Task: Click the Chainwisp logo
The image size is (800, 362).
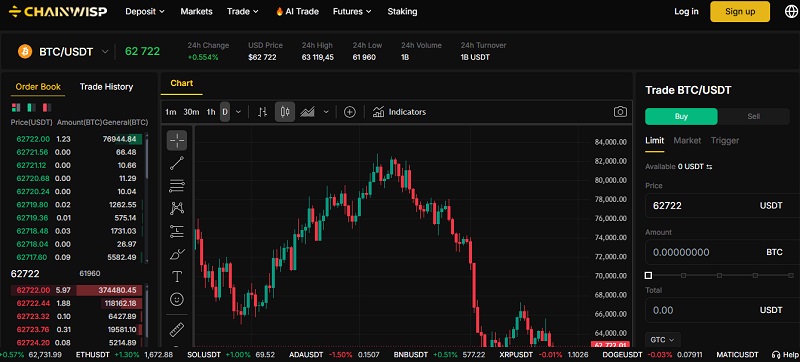Action: click(x=58, y=11)
